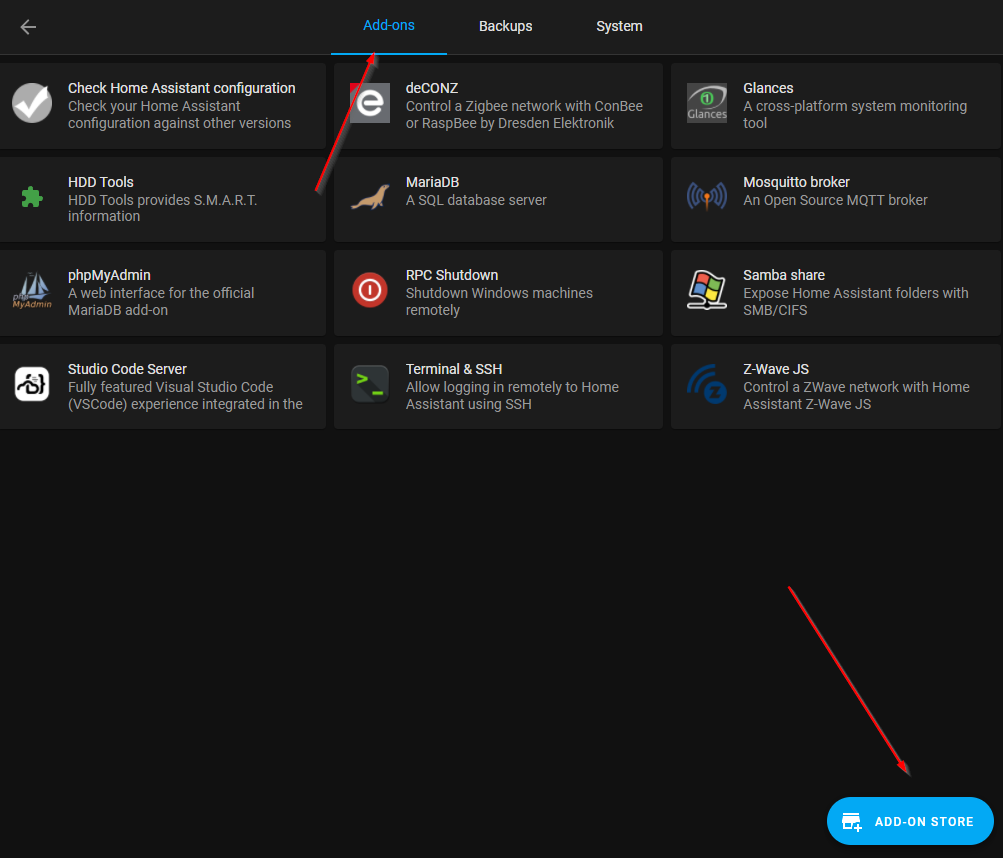This screenshot has height=858, width=1003.
Task: Open the Backups tab
Action: click(x=505, y=26)
